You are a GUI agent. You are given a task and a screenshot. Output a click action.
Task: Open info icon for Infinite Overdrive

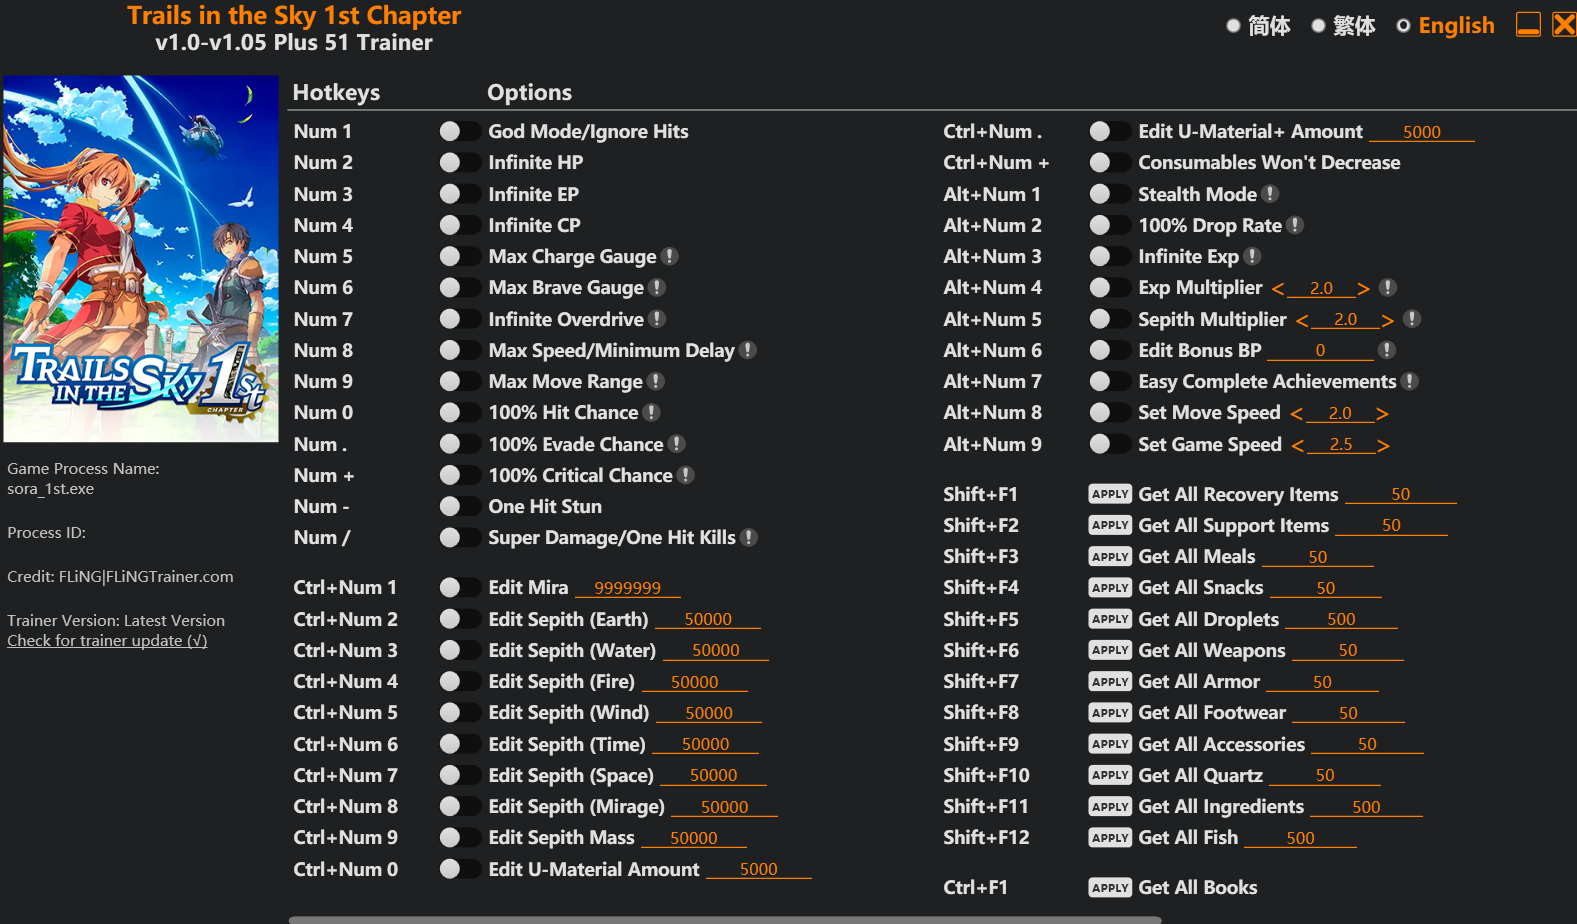[657, 319]
